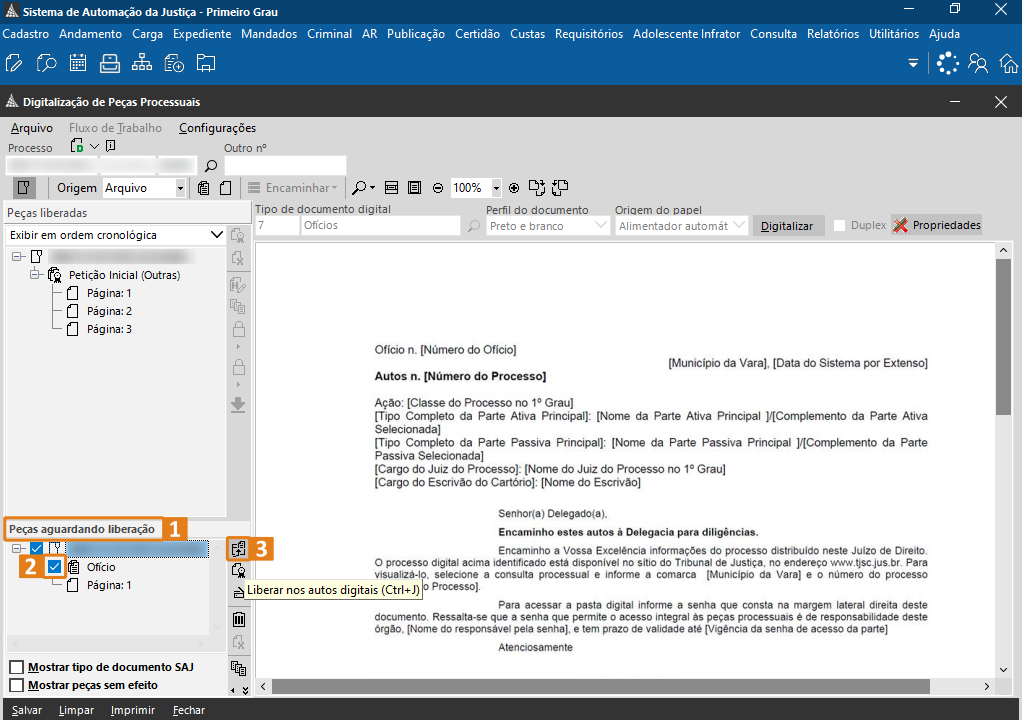Click the Propriedades button

pyautogui.click(x=937, y=225)
